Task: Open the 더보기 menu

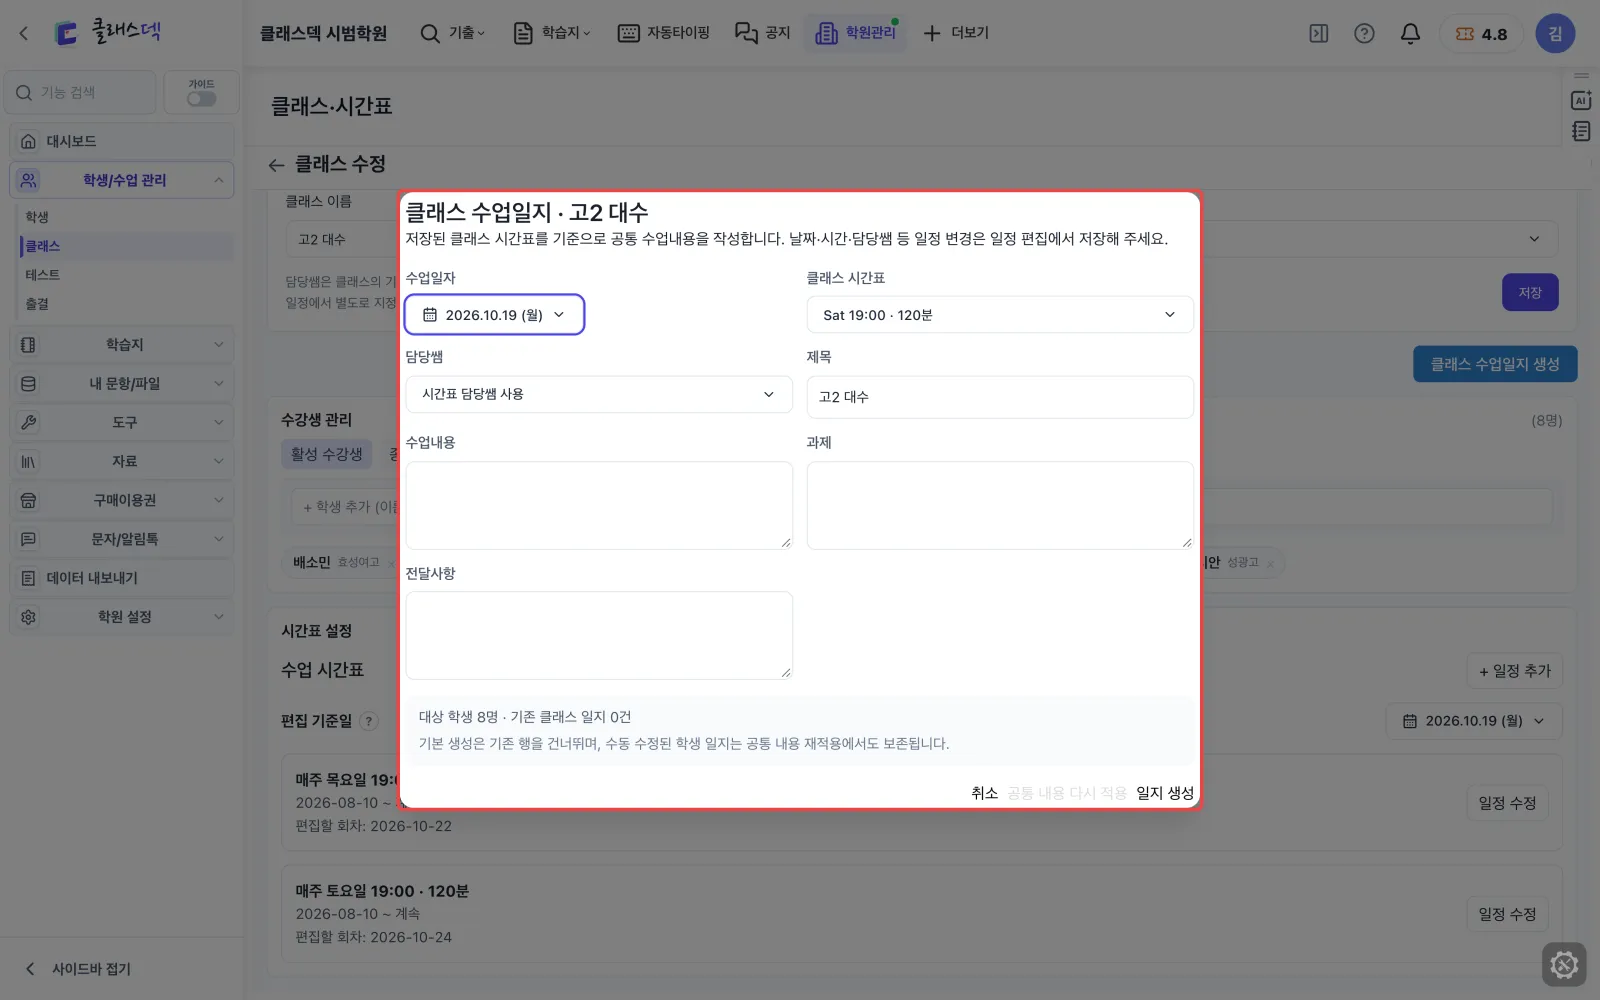Action: point(955,33)
